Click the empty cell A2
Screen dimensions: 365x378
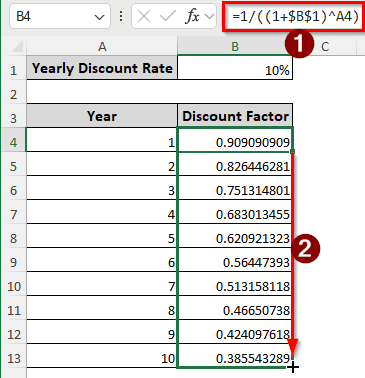(x=102, y=92)
